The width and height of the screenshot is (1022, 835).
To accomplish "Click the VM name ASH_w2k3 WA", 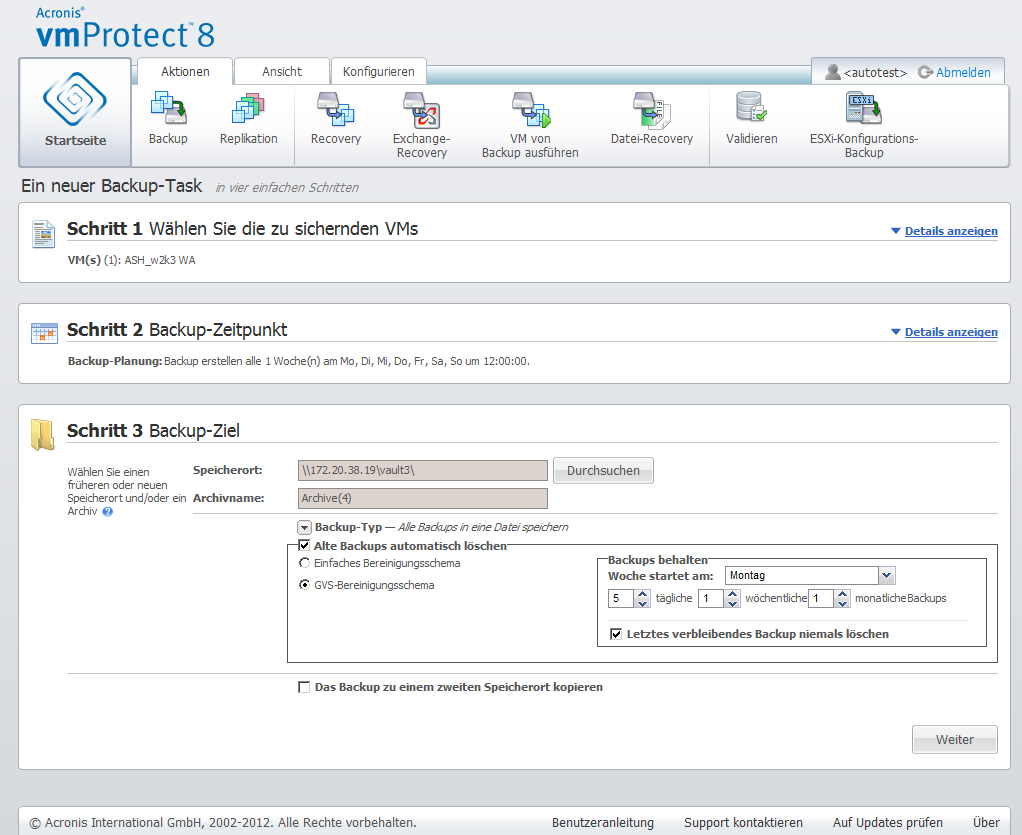I will (x=160, y=260).
